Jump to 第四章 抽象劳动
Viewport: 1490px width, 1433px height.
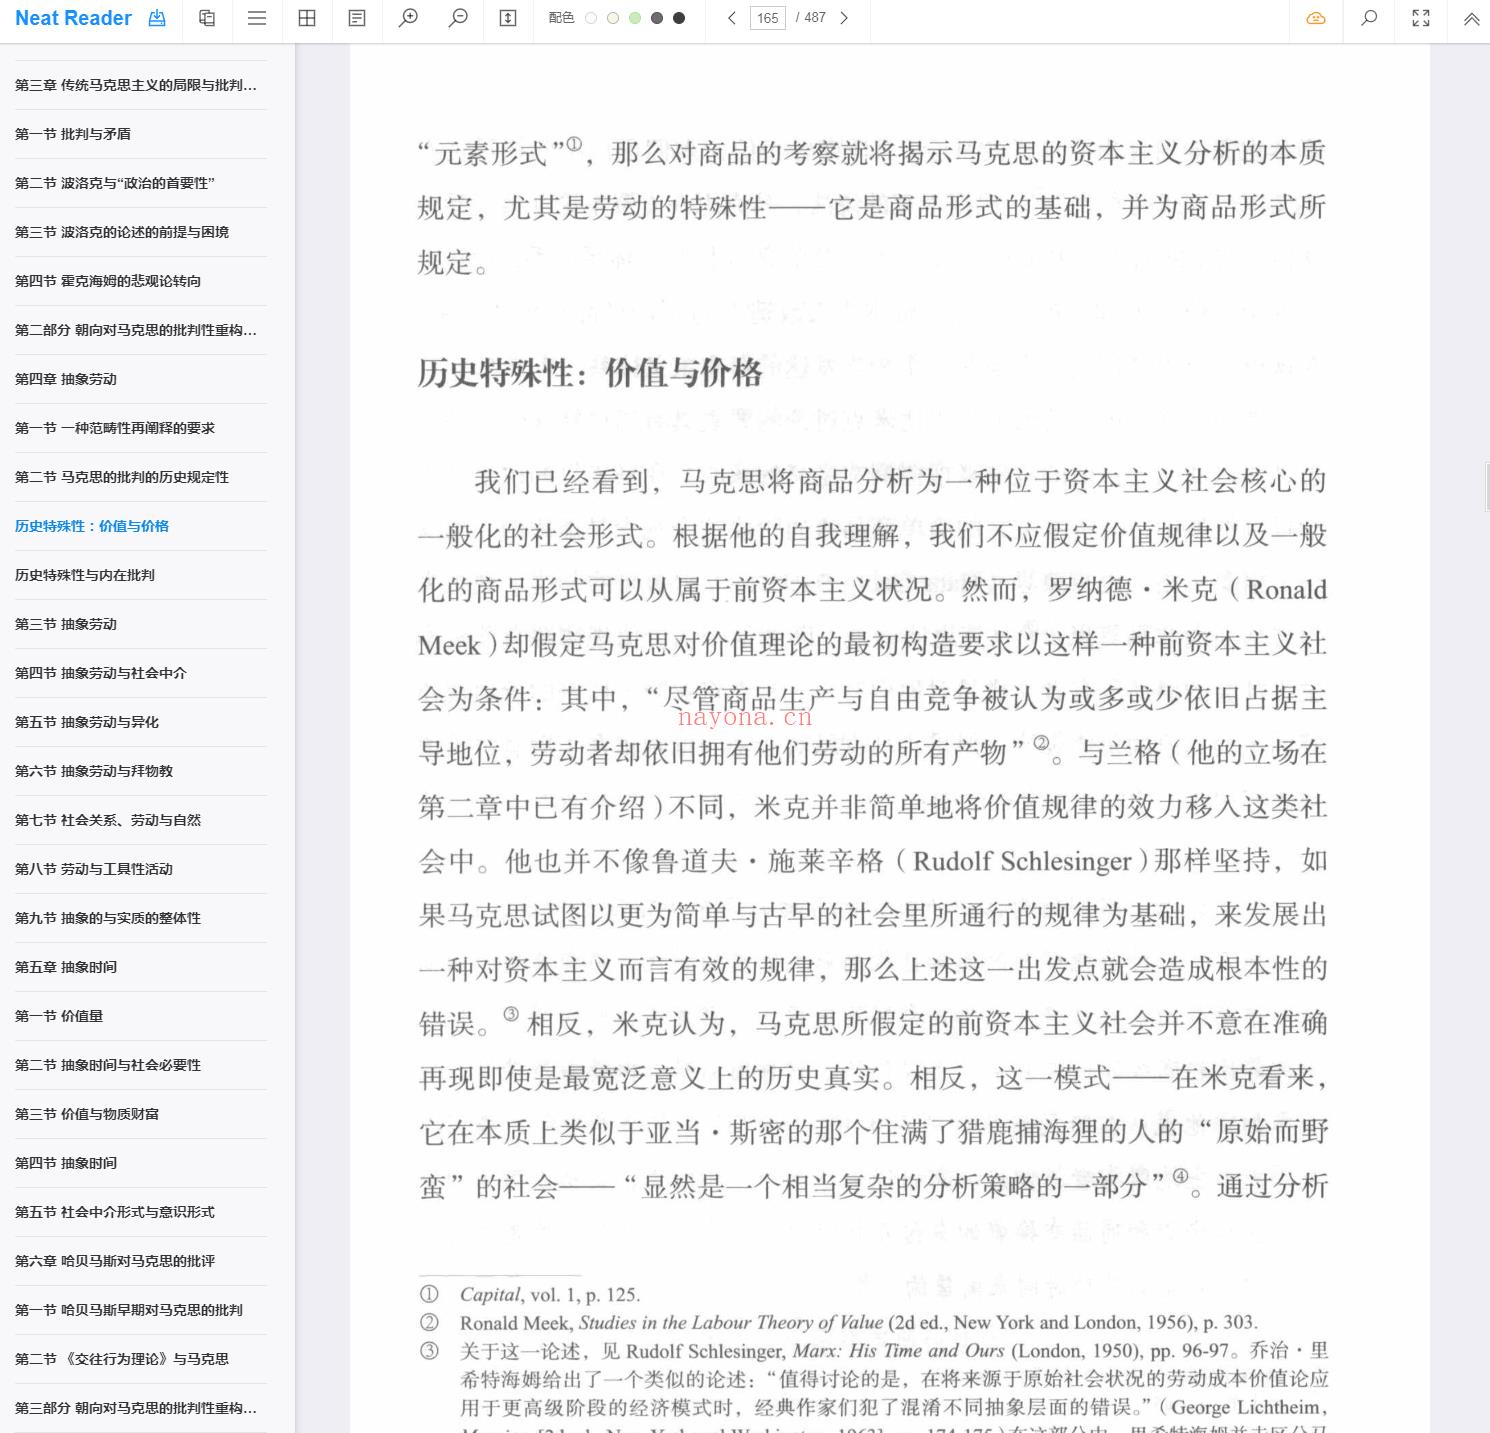click(66, 379)
